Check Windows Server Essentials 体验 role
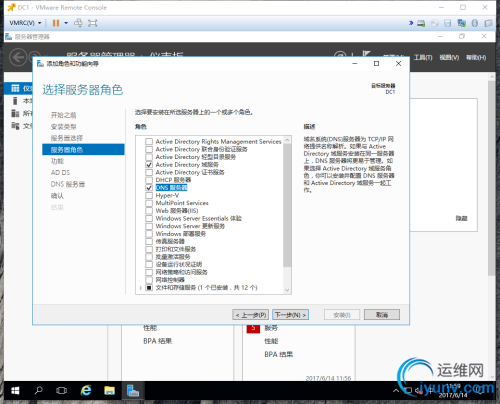The height and width of the screenshot is (404, 500). pos(149,218)
